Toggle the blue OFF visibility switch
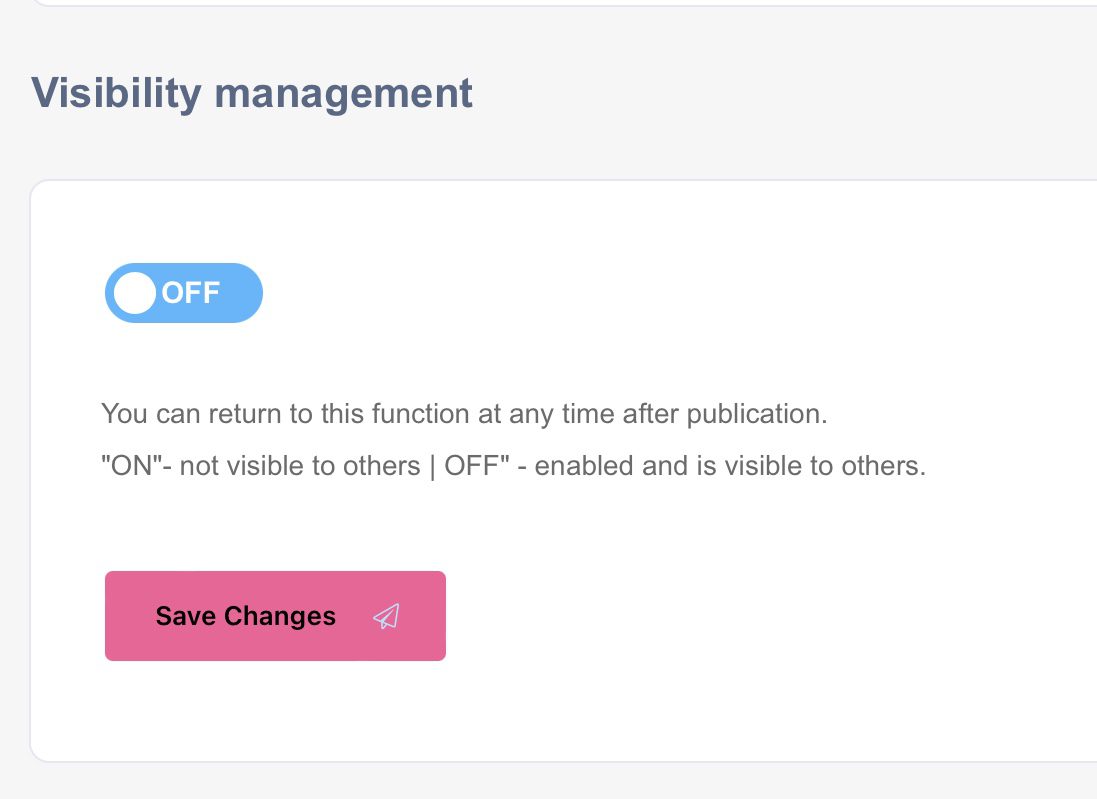Viewport: 1097px width, 799px height. (x=184, y=293)
